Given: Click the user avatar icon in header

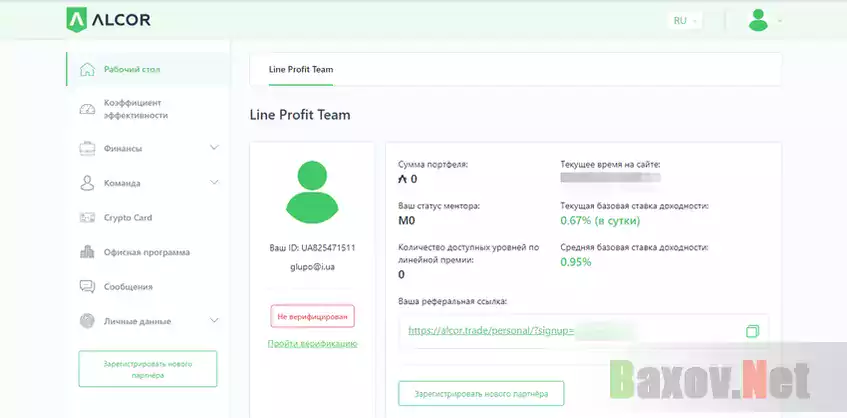Looking at the screenshot, I should (x=758, y=21).
